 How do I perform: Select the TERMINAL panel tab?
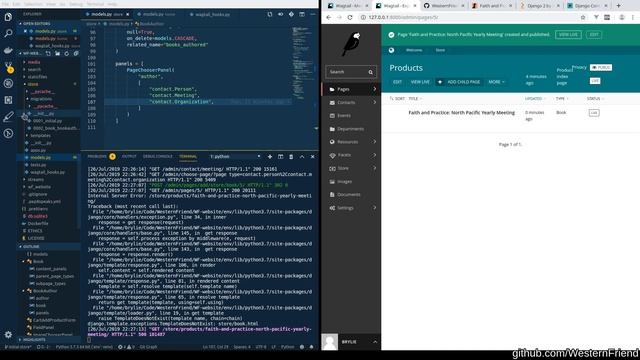click(188, 156)
